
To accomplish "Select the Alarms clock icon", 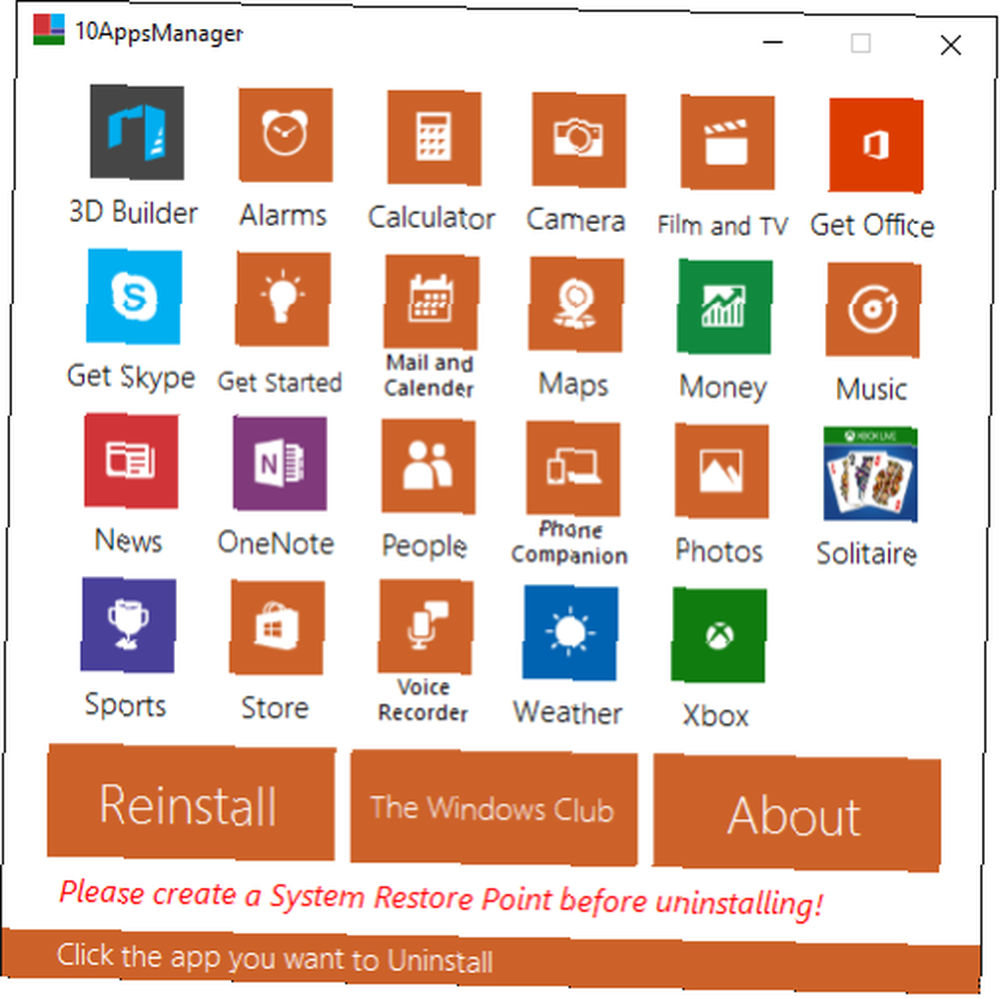I will (x=285, y=135).
